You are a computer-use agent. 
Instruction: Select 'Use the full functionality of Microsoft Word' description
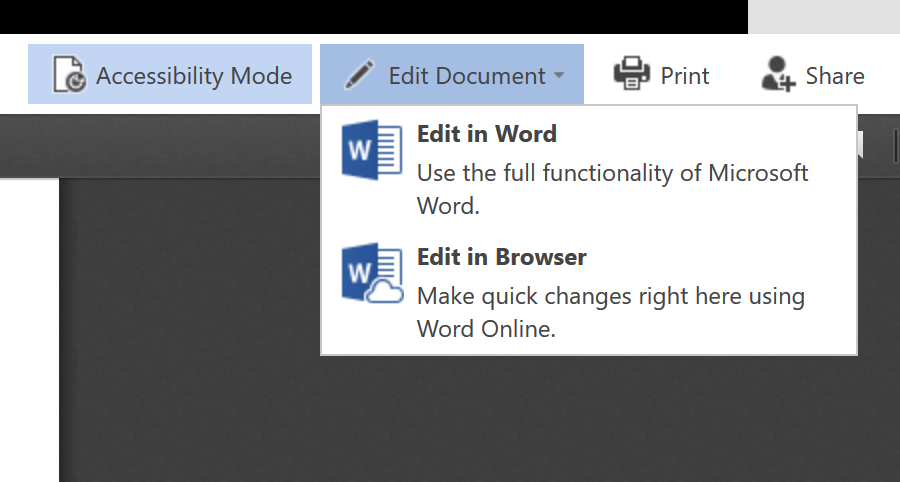coord(612,189)
